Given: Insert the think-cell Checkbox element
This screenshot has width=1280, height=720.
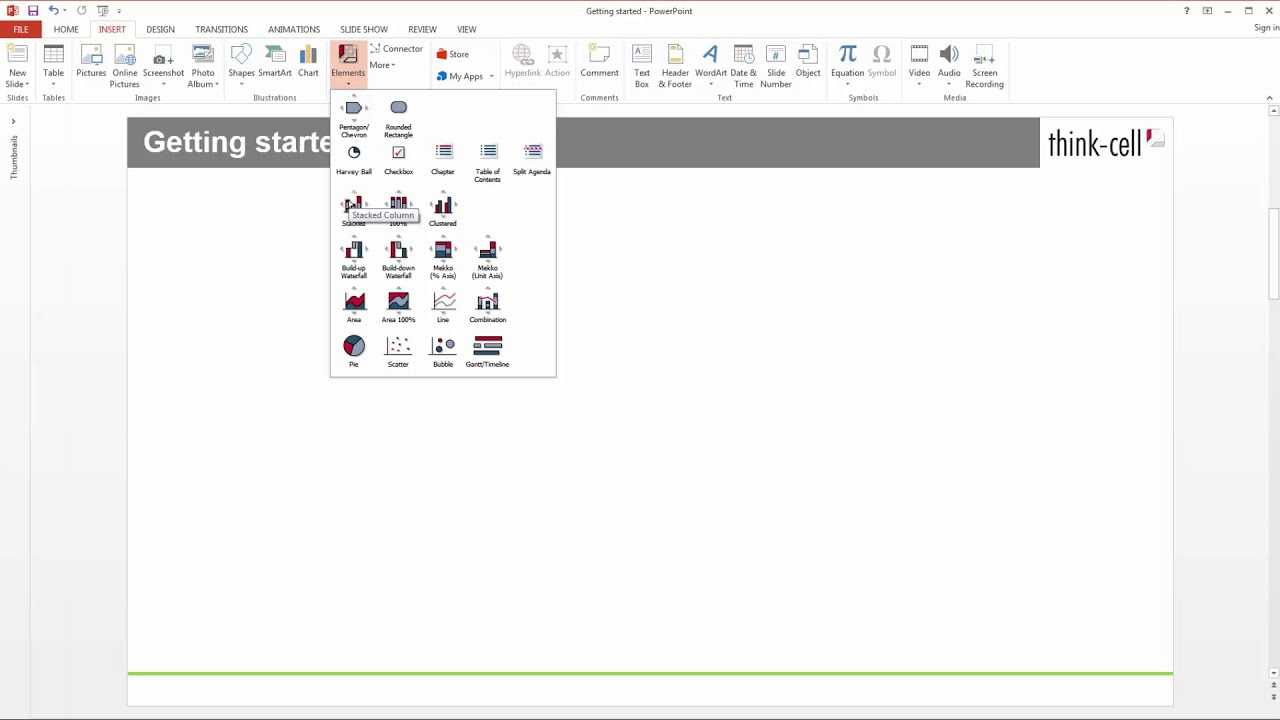Looking at the screenshot, I should click(398, 156).
